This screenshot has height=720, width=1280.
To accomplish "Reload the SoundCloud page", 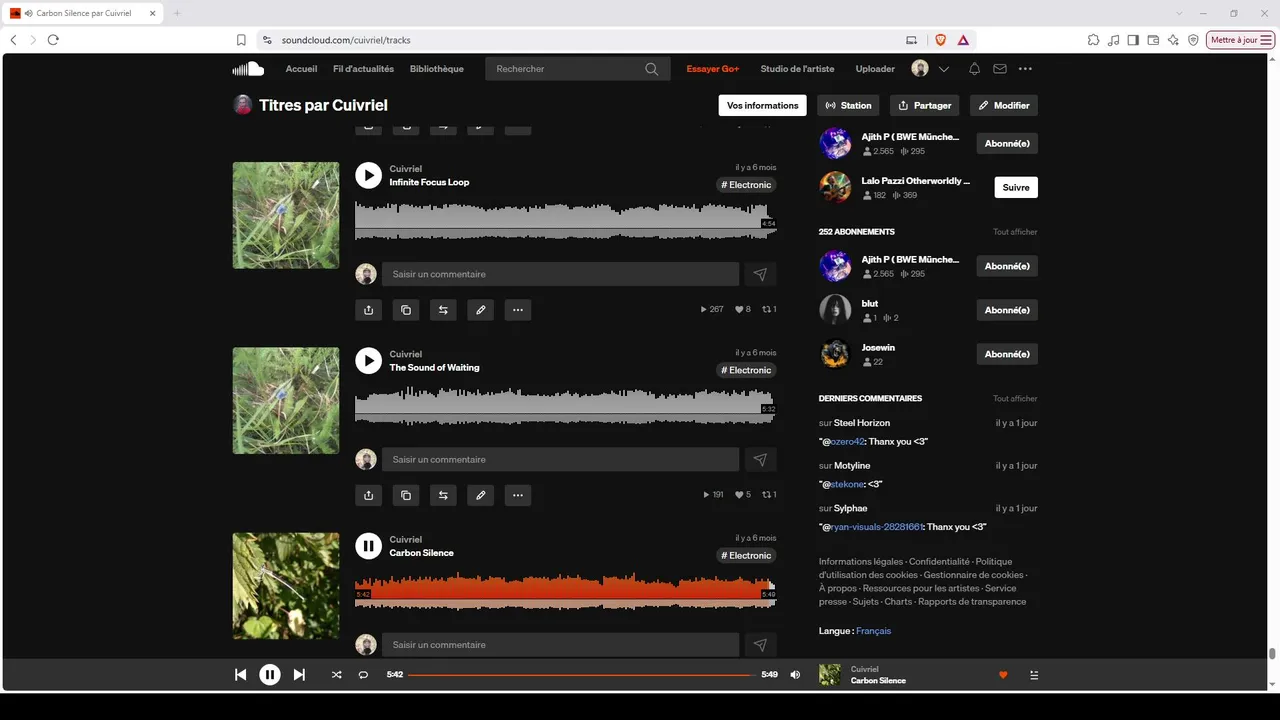I will 53,40.
